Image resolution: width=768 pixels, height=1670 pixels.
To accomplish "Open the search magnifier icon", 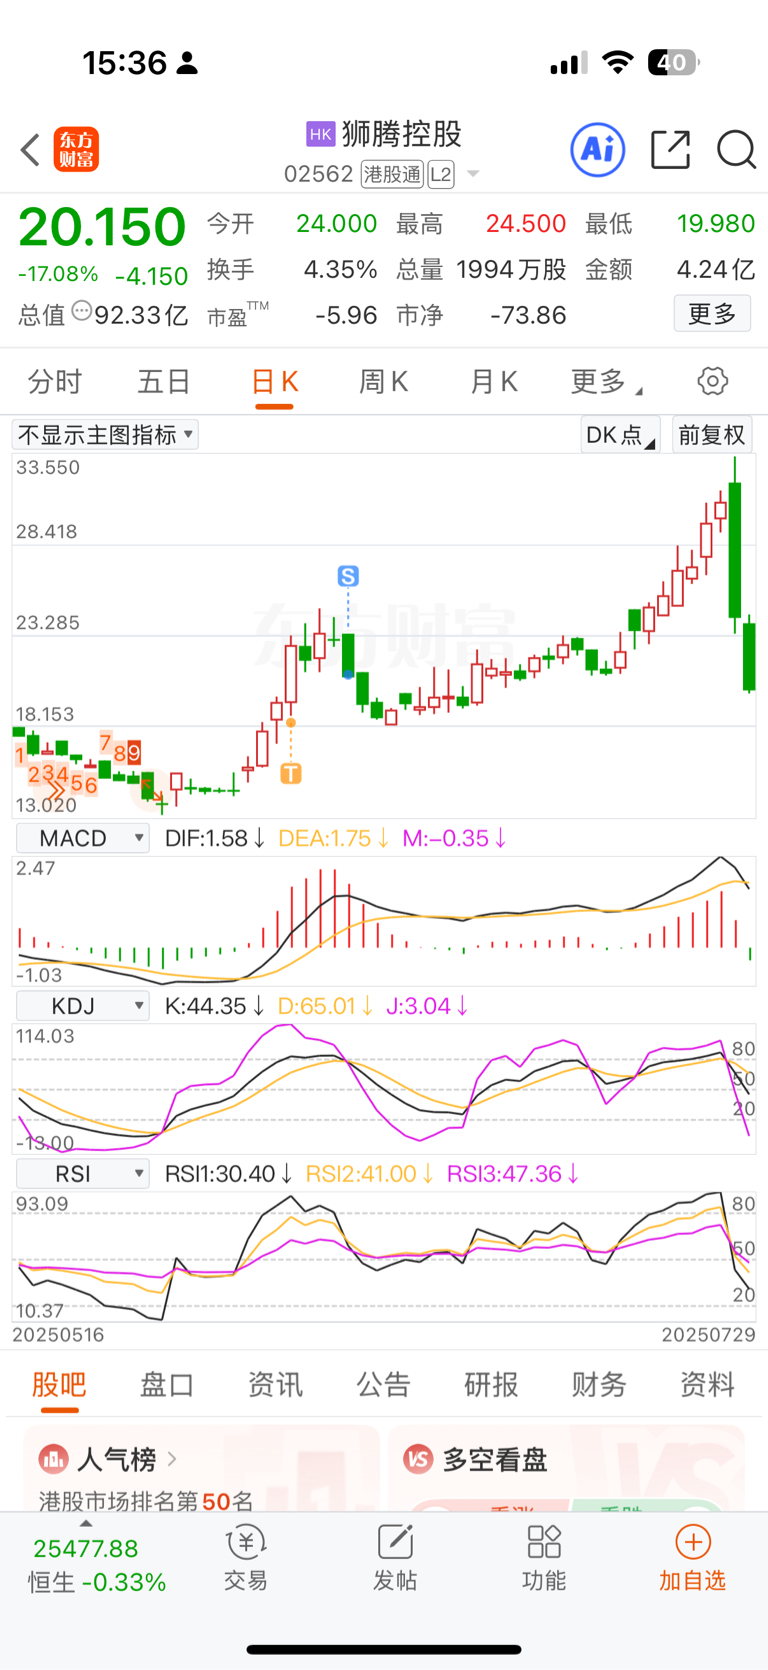I will coord(736,150).
